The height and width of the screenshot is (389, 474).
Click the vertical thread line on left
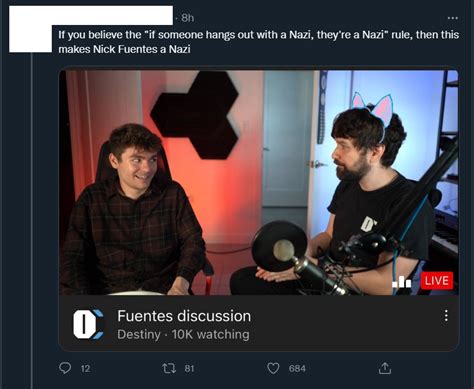pyautogui.click(x=32, y=221)
